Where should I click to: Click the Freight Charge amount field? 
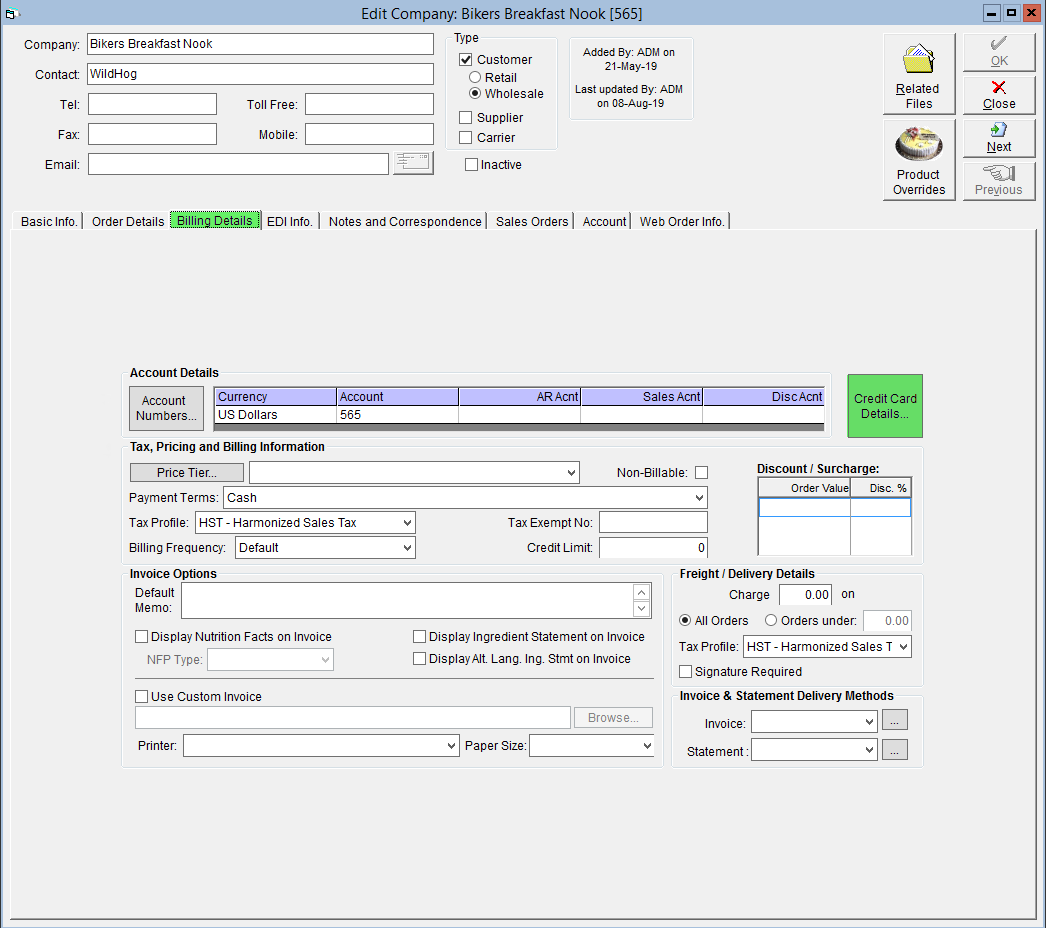tap(805, 594)
